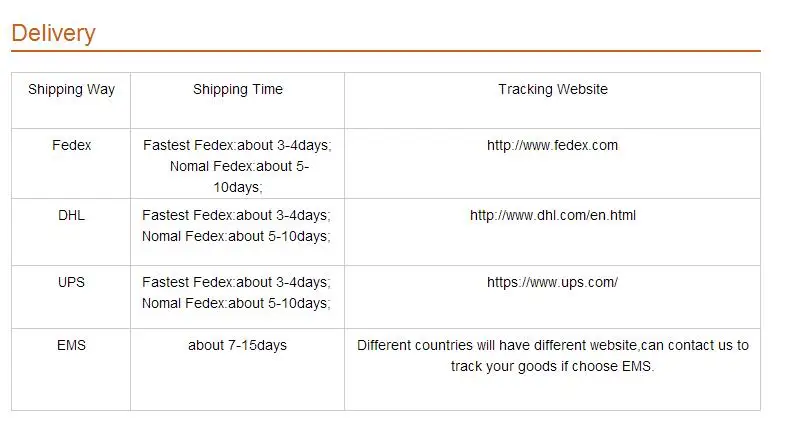Screen dimensions: 785x439
Task: Click the EMS tracking note text
Action: pyautogui.click(x=553, y=356)
